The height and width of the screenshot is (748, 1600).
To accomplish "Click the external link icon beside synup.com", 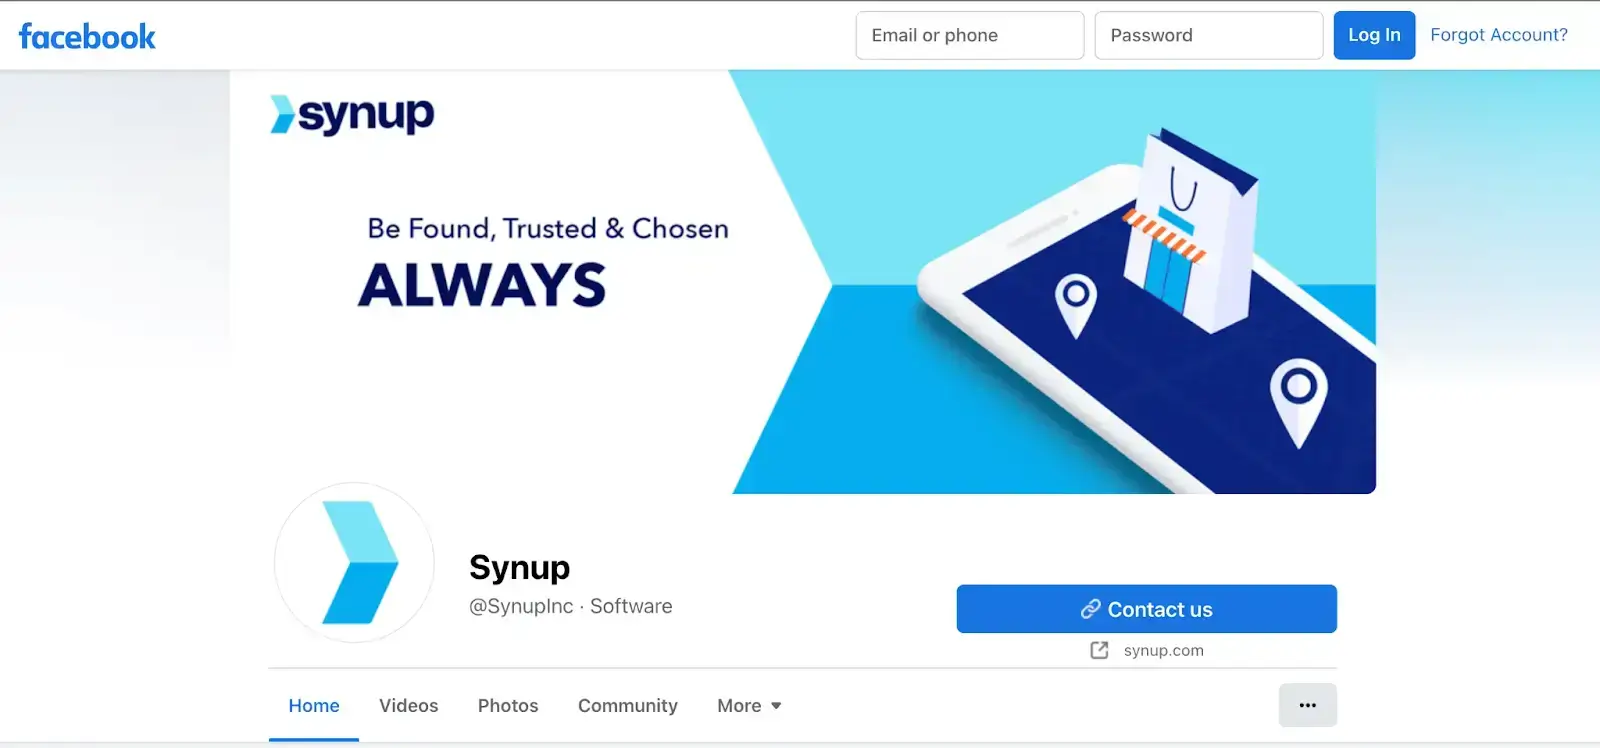I will point(1099,650).
